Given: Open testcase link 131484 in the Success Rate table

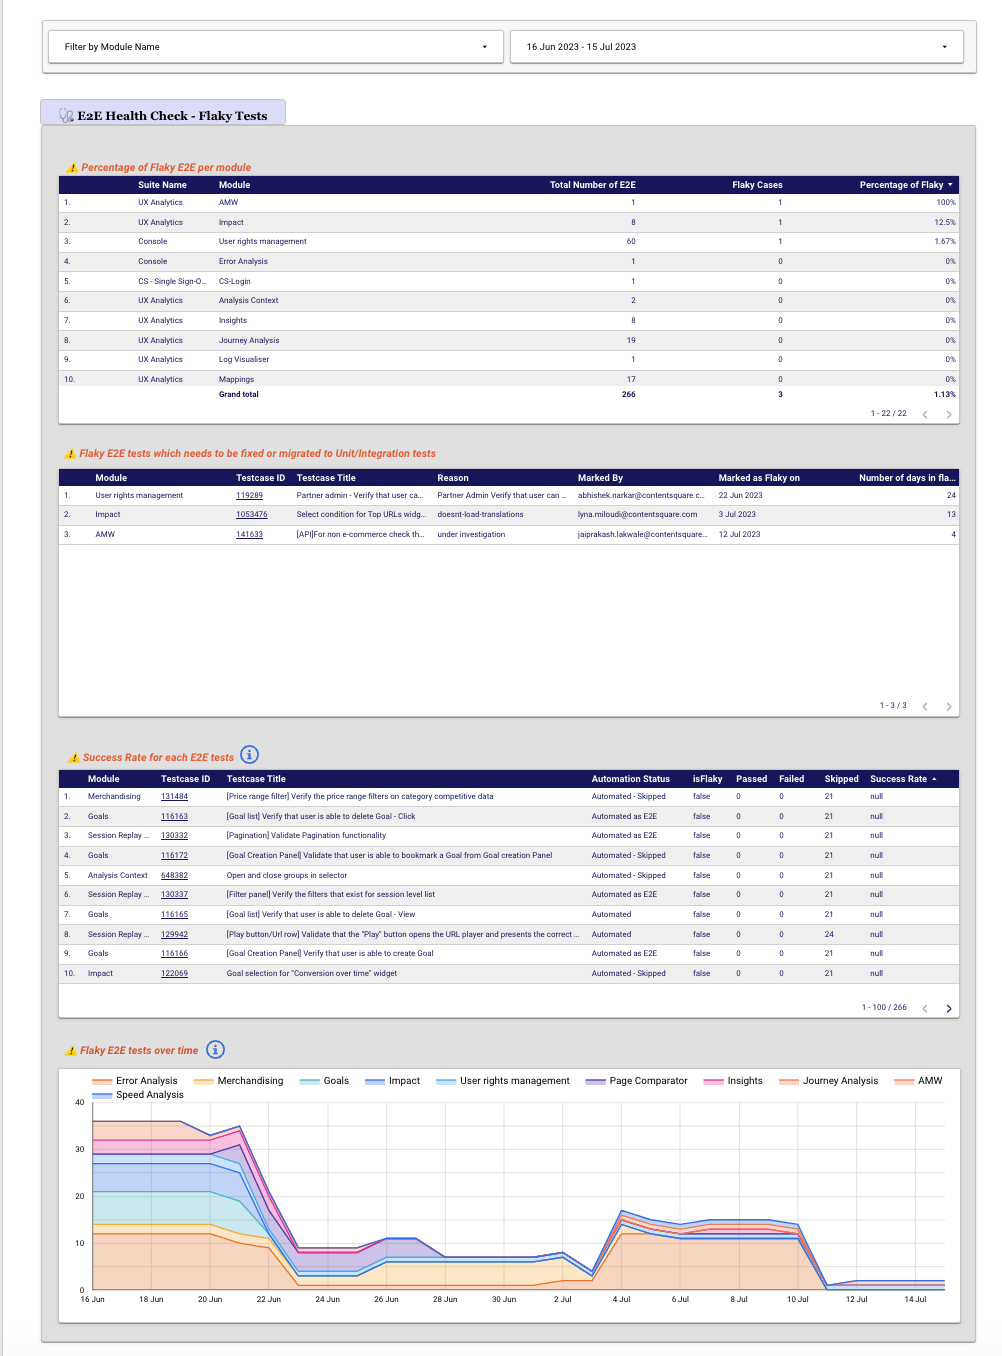Looking at the screenshot, I should (x=174, y=796).
